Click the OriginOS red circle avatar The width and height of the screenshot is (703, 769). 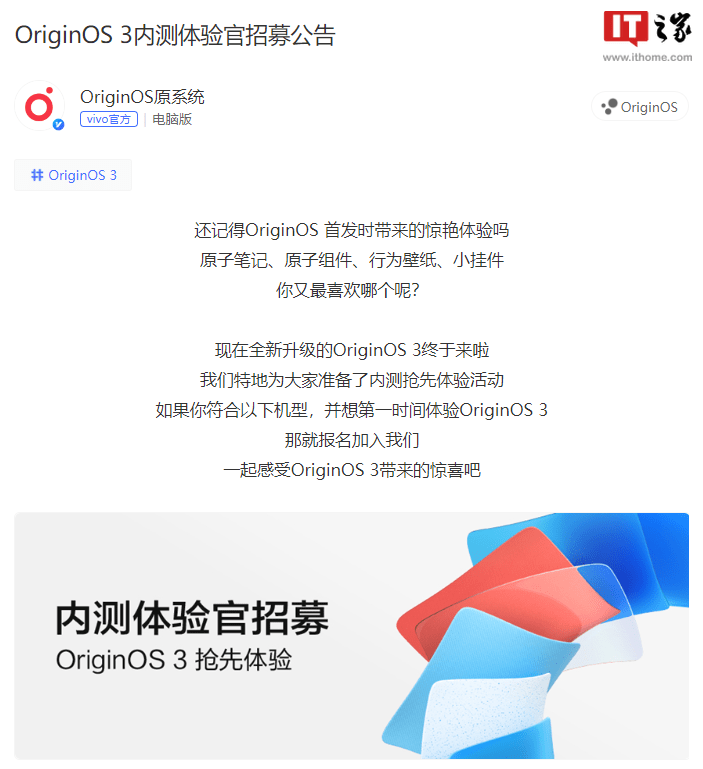39,105
